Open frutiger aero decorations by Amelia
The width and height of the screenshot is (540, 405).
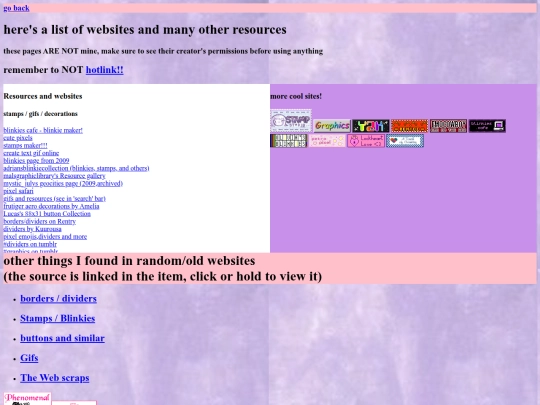point(51,206)
